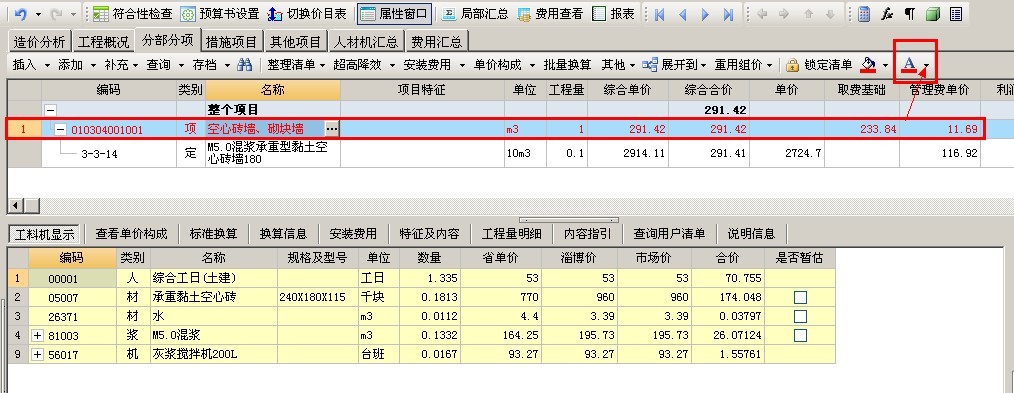Click the paint bucket fill color icon

click(868, 64)
